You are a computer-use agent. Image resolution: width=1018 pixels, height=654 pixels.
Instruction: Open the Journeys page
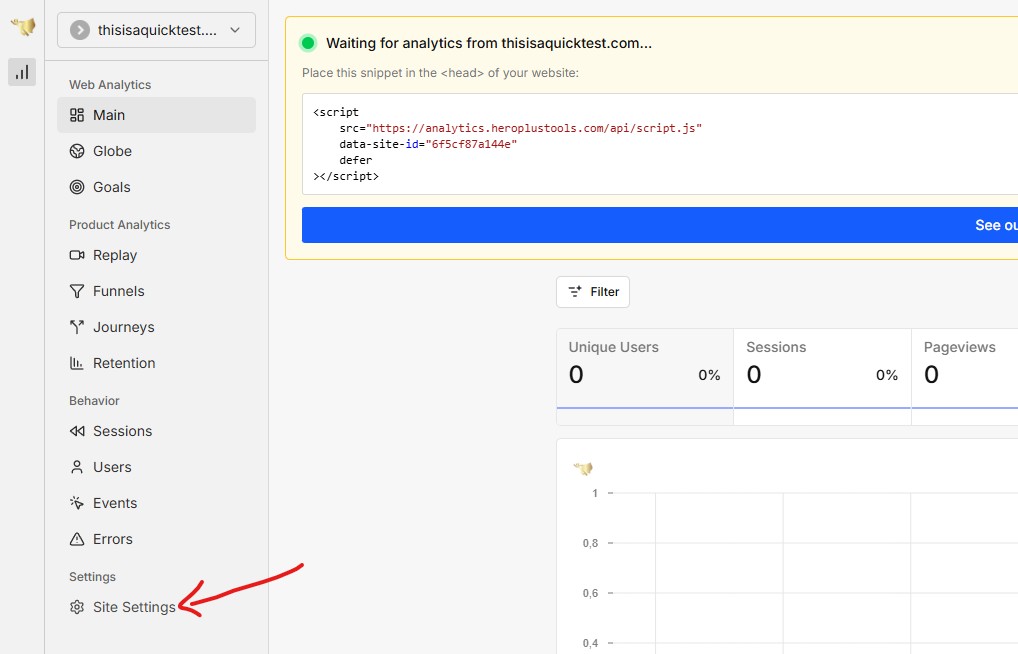click(x=123, y=327)
